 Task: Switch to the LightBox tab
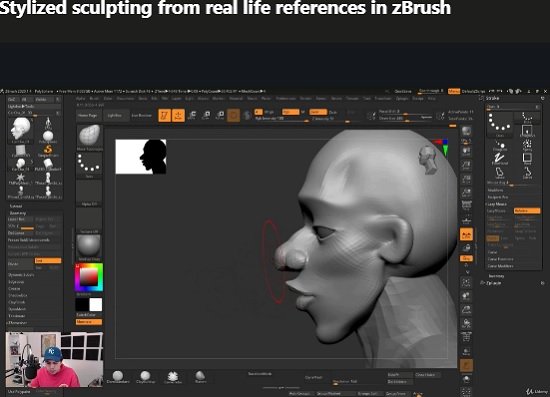115,115
